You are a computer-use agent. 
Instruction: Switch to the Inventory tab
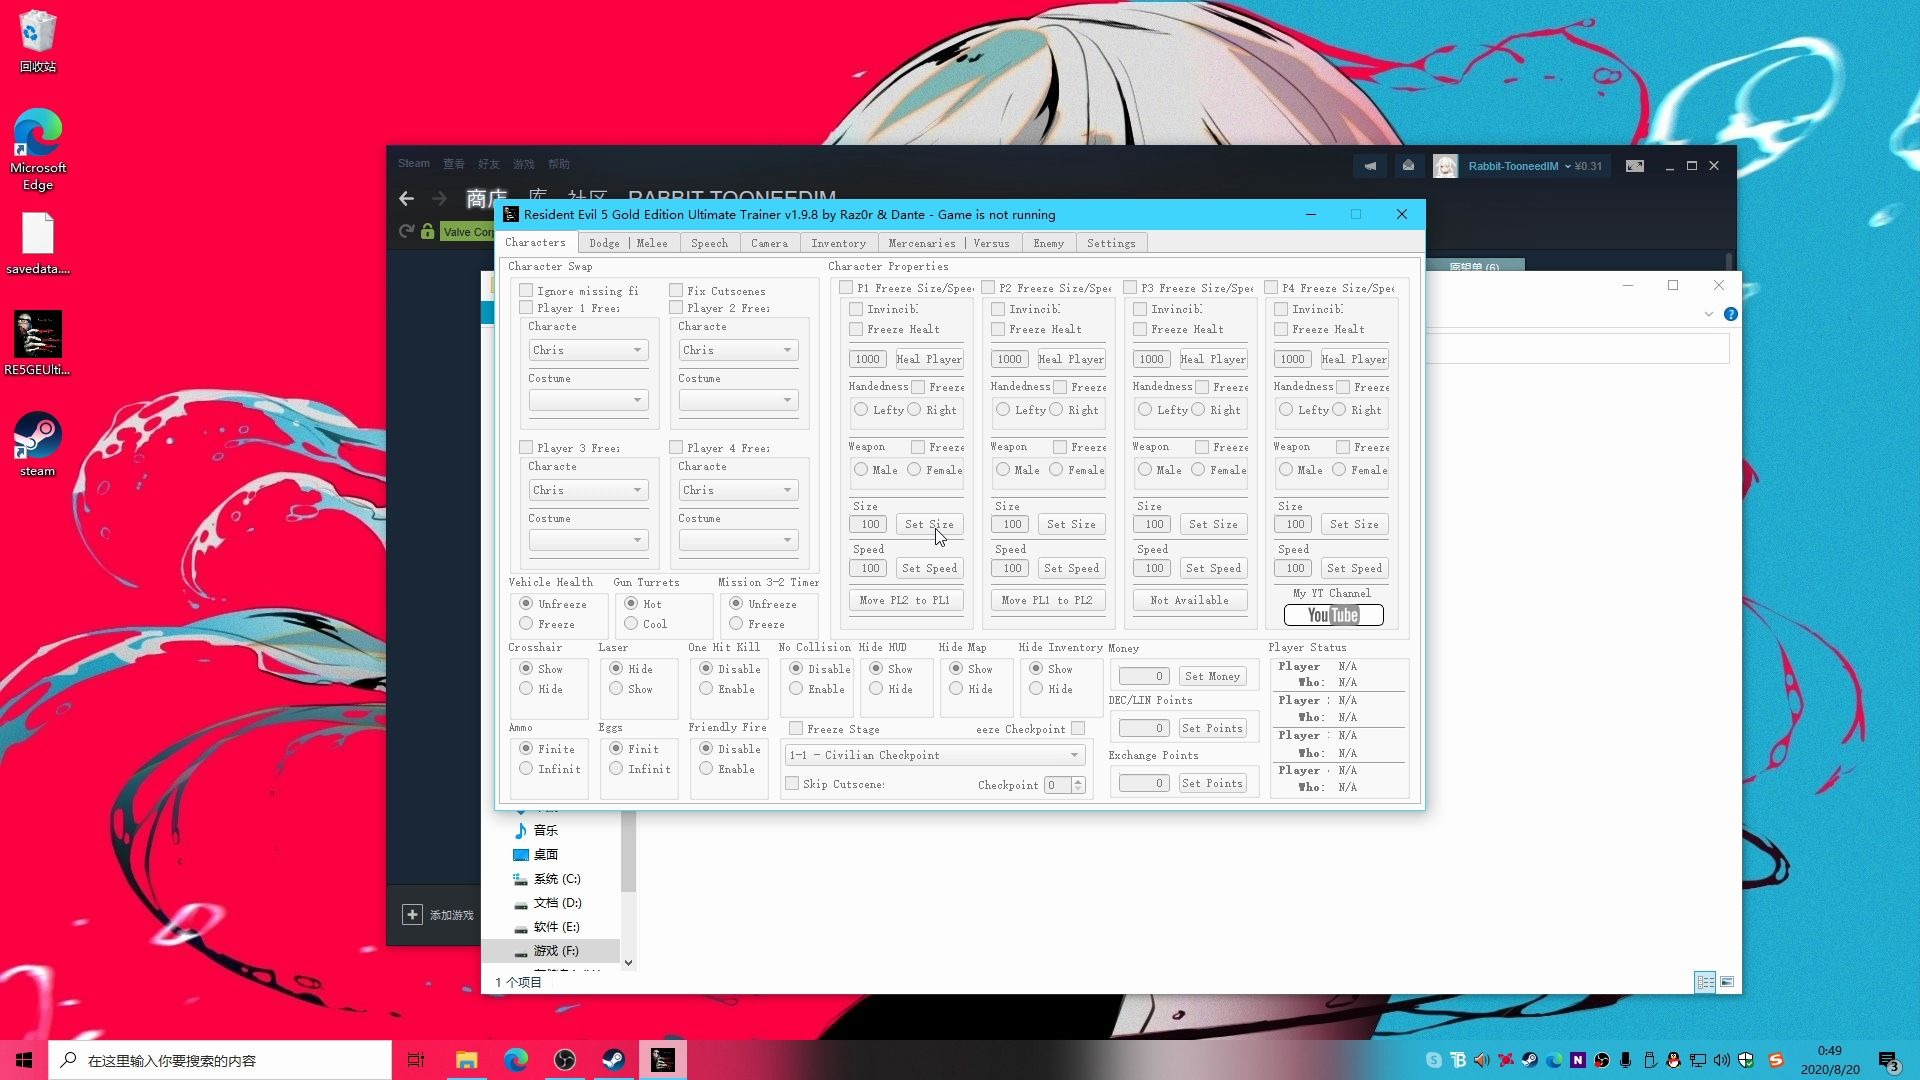[x=838, y=243]
